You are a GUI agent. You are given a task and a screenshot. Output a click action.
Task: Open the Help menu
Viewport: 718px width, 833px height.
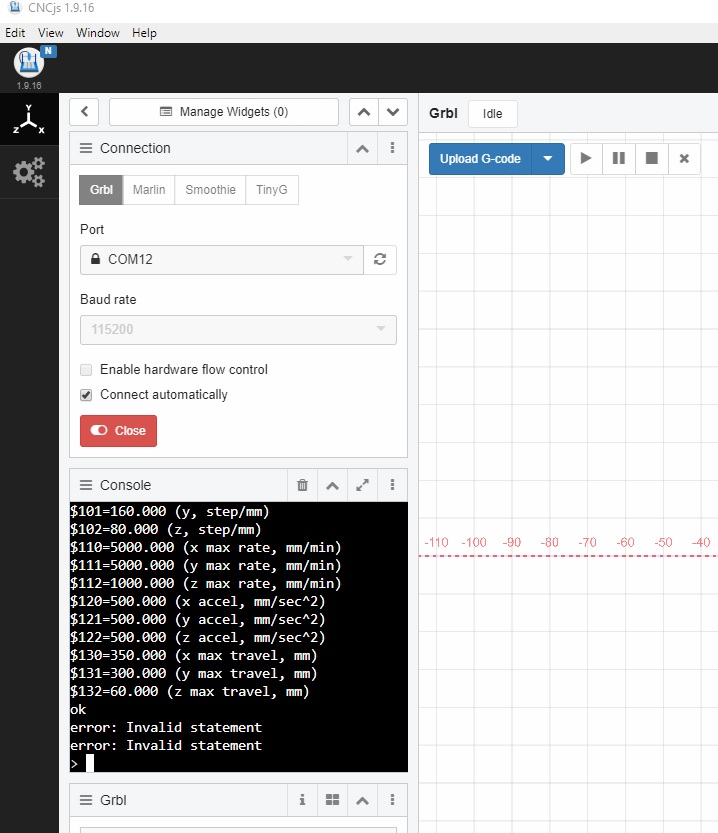pos(144,33)
